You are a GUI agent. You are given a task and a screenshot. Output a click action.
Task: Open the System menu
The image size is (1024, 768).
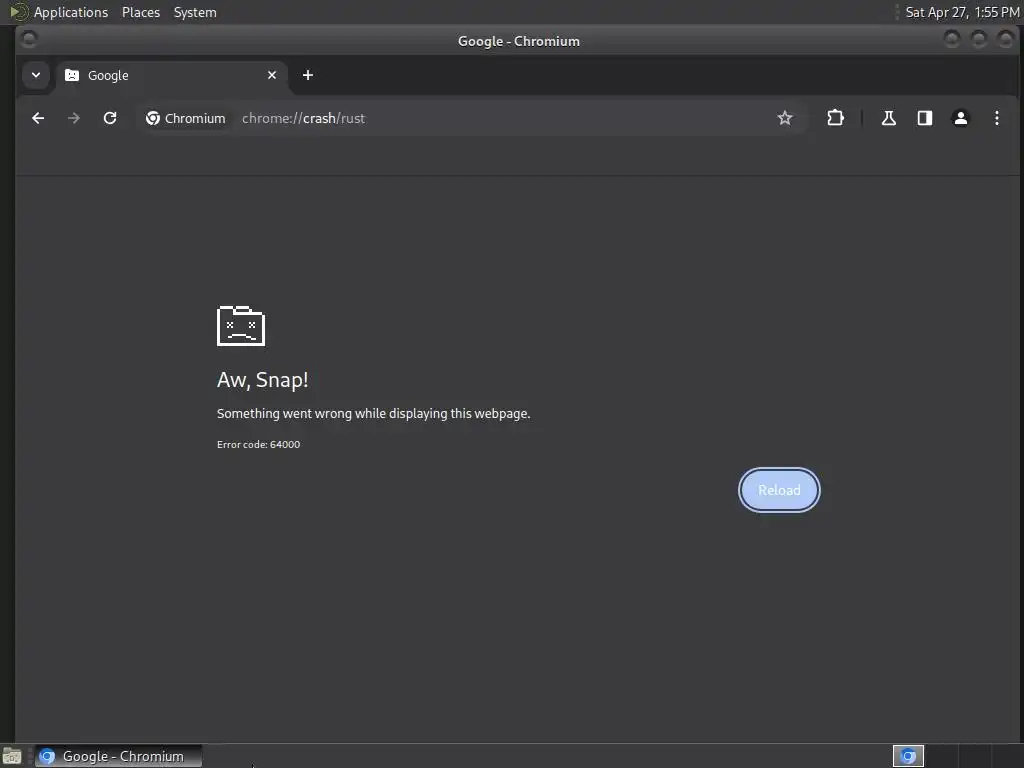point(195,12)
